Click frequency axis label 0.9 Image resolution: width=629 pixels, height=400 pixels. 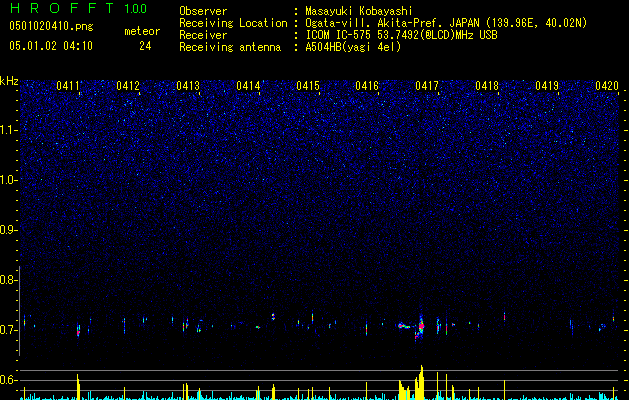coord(8,230)
